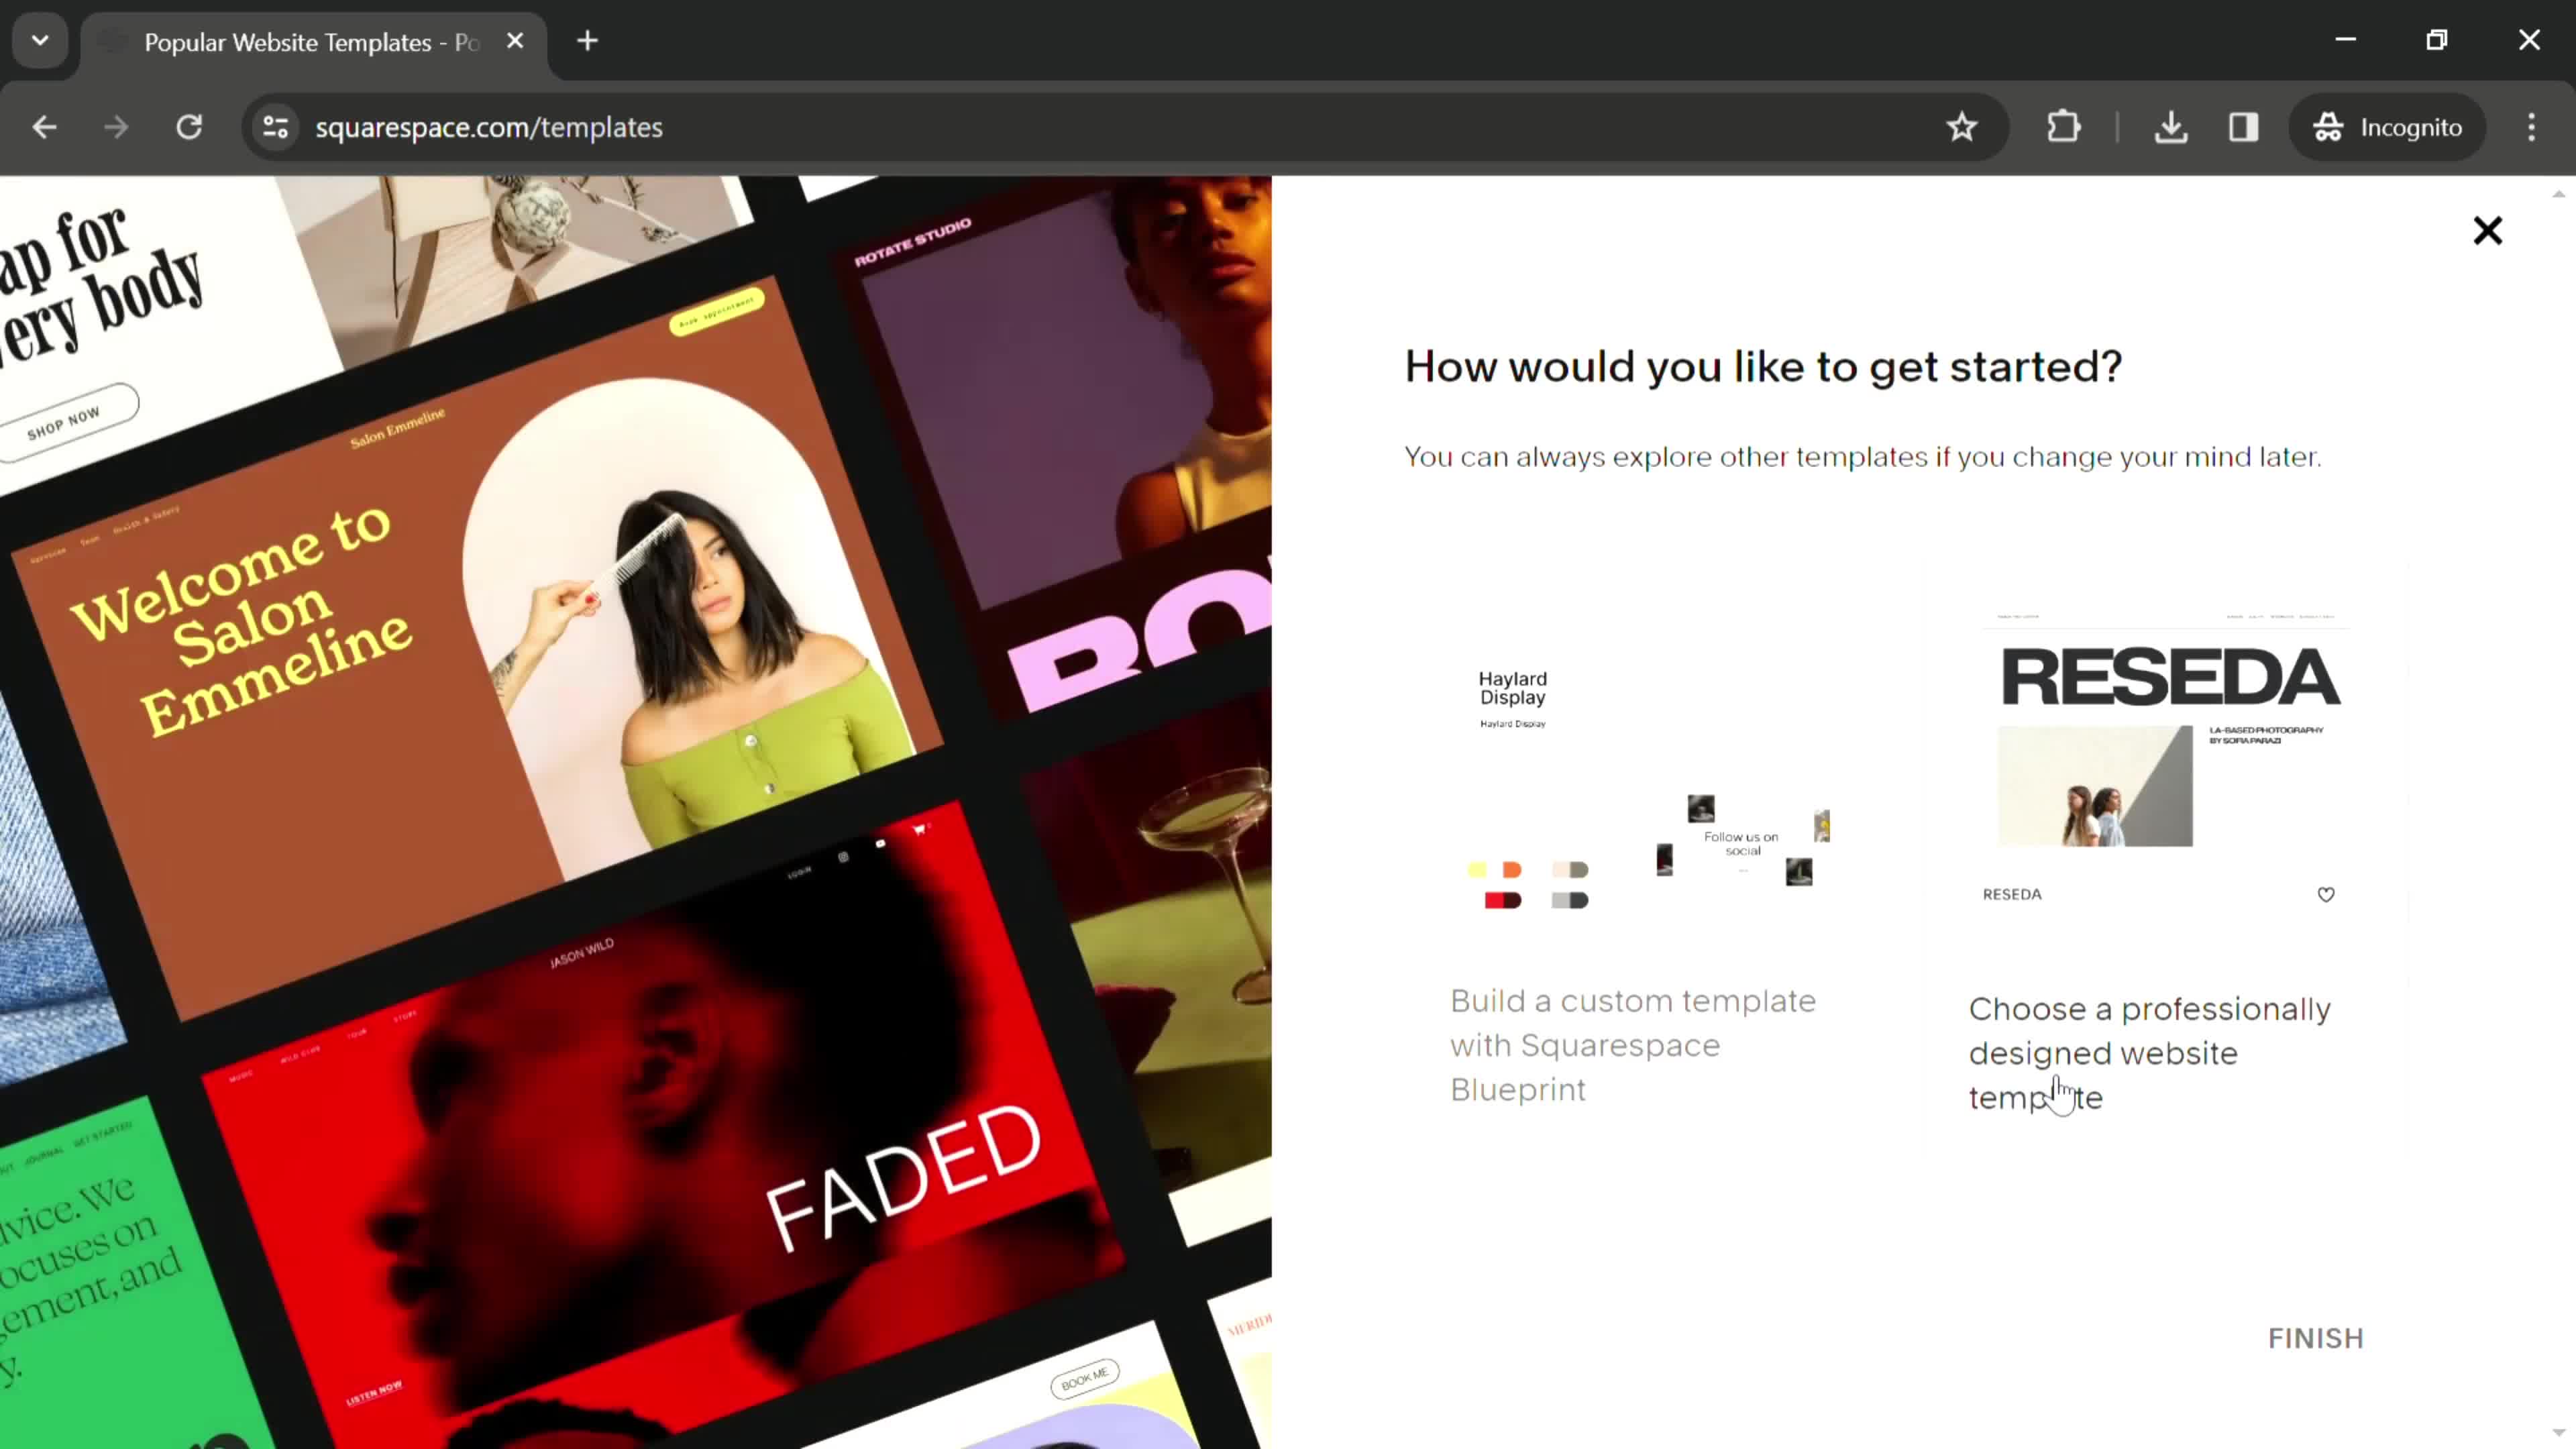Screen dimensions: 2576x1449
Task: Bookmark this page with the star icon
Action: click(1961, 127)
